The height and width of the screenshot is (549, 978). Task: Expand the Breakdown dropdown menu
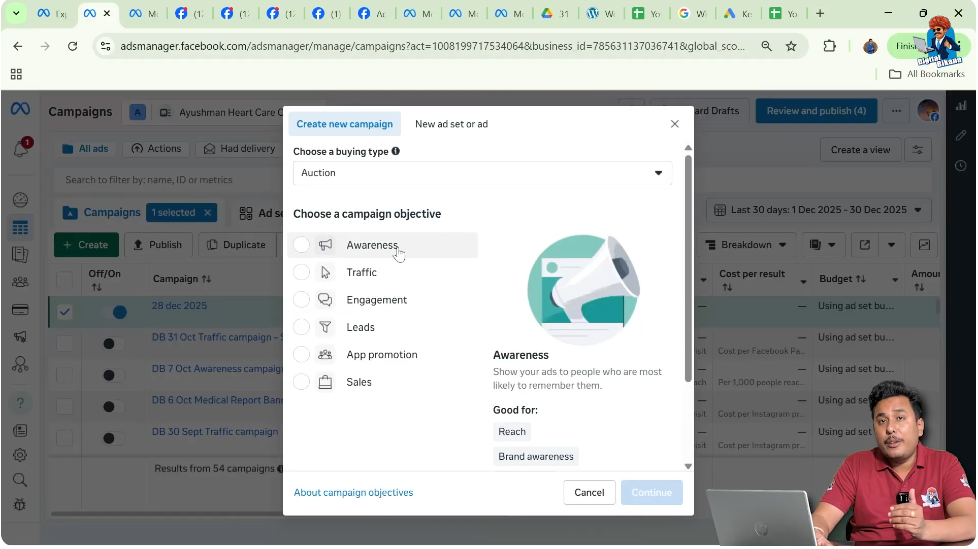click(x=751, y=245)
